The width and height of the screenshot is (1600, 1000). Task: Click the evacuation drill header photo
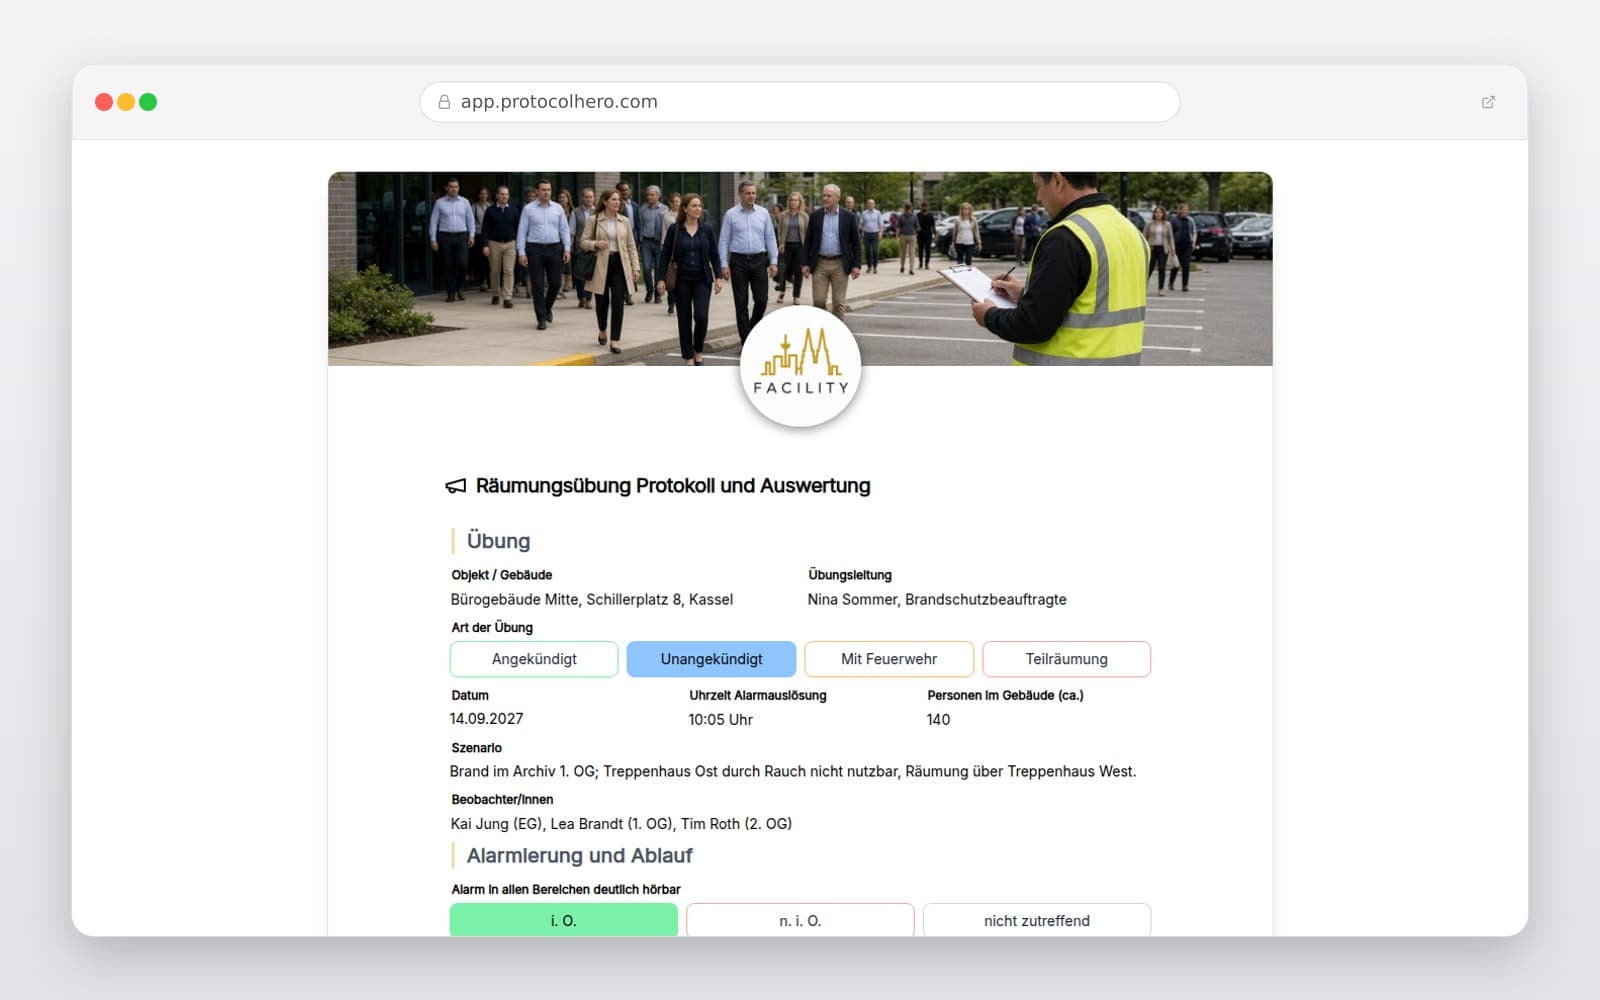[800, 268]
